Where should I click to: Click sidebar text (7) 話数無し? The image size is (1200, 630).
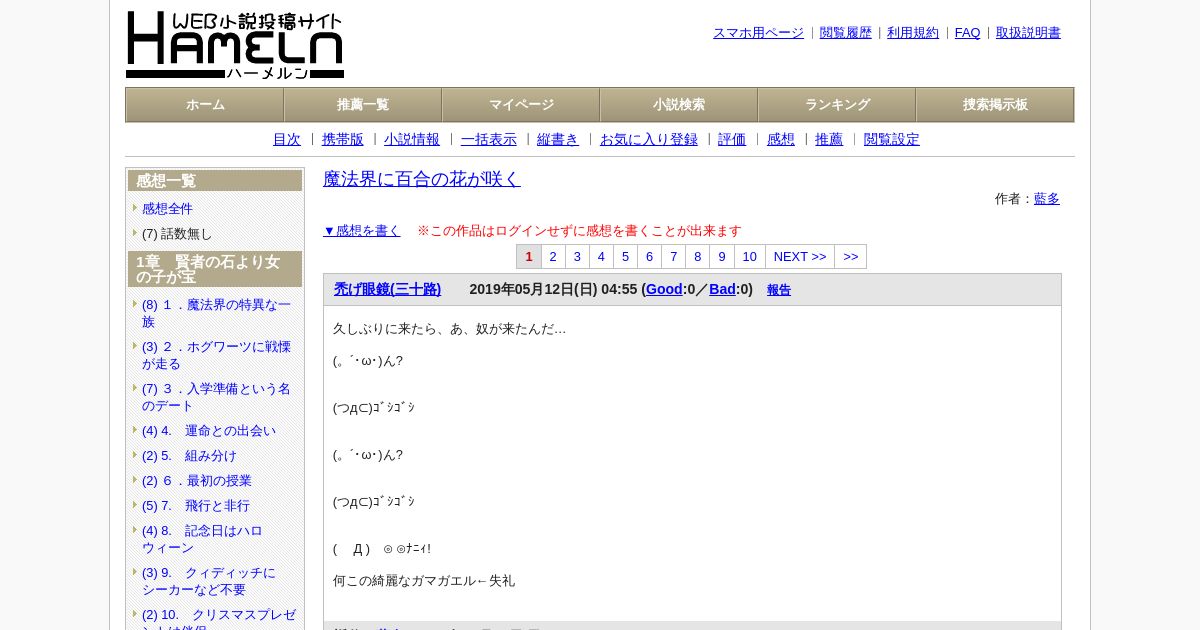[x=177, y=234]
